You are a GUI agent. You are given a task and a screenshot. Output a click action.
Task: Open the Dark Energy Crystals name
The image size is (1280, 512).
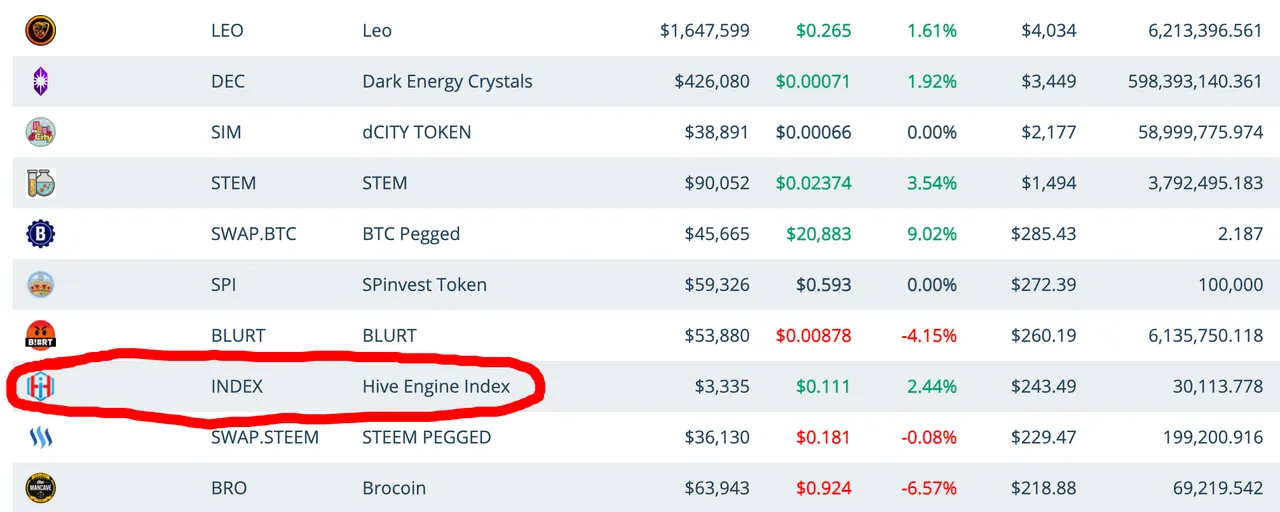pyautogui.click(x=447, y=81)
